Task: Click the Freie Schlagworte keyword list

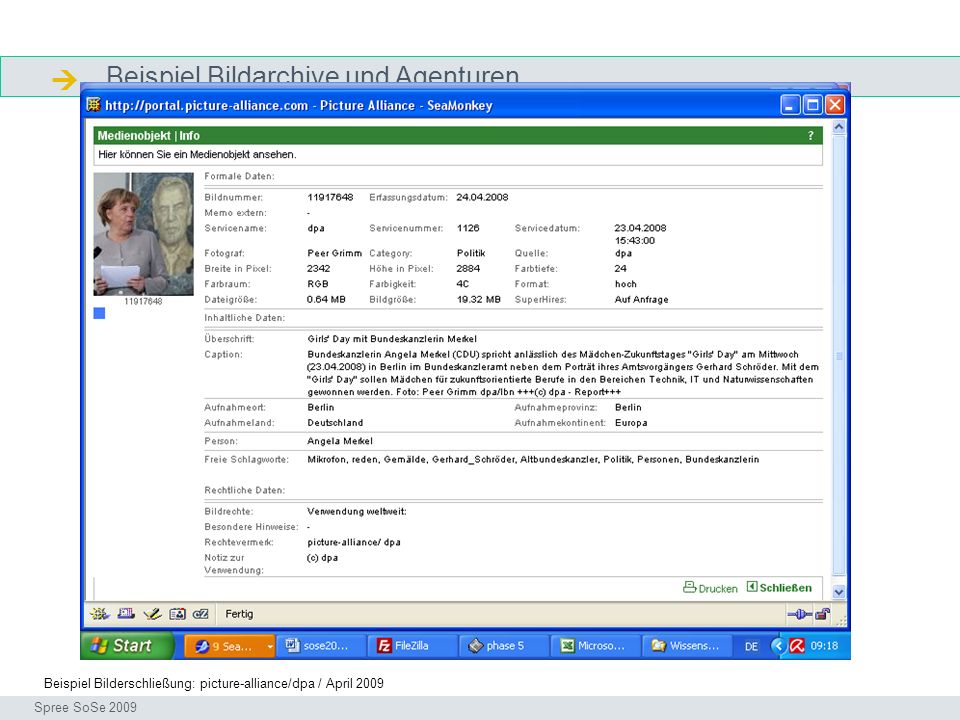Action: [x=533, y=459]
